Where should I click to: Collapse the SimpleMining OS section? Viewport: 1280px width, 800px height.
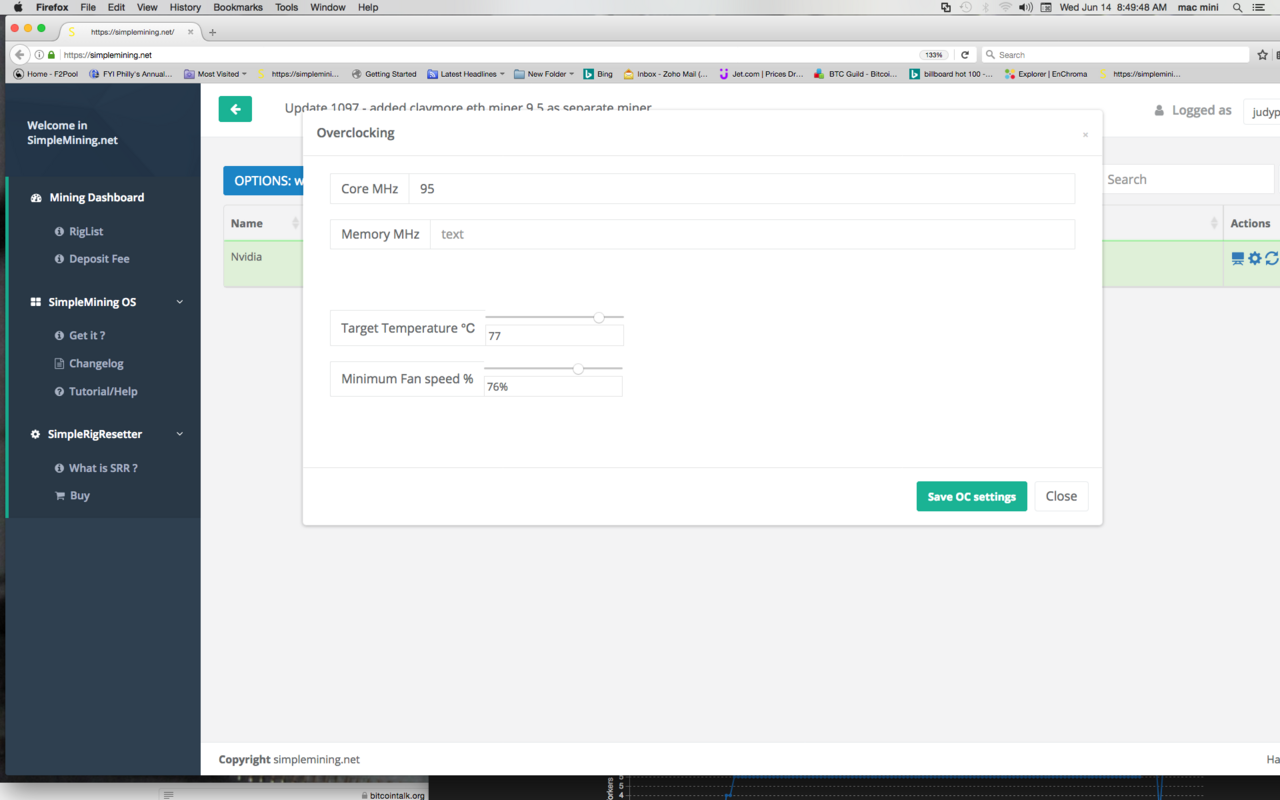tap(180, 302)
